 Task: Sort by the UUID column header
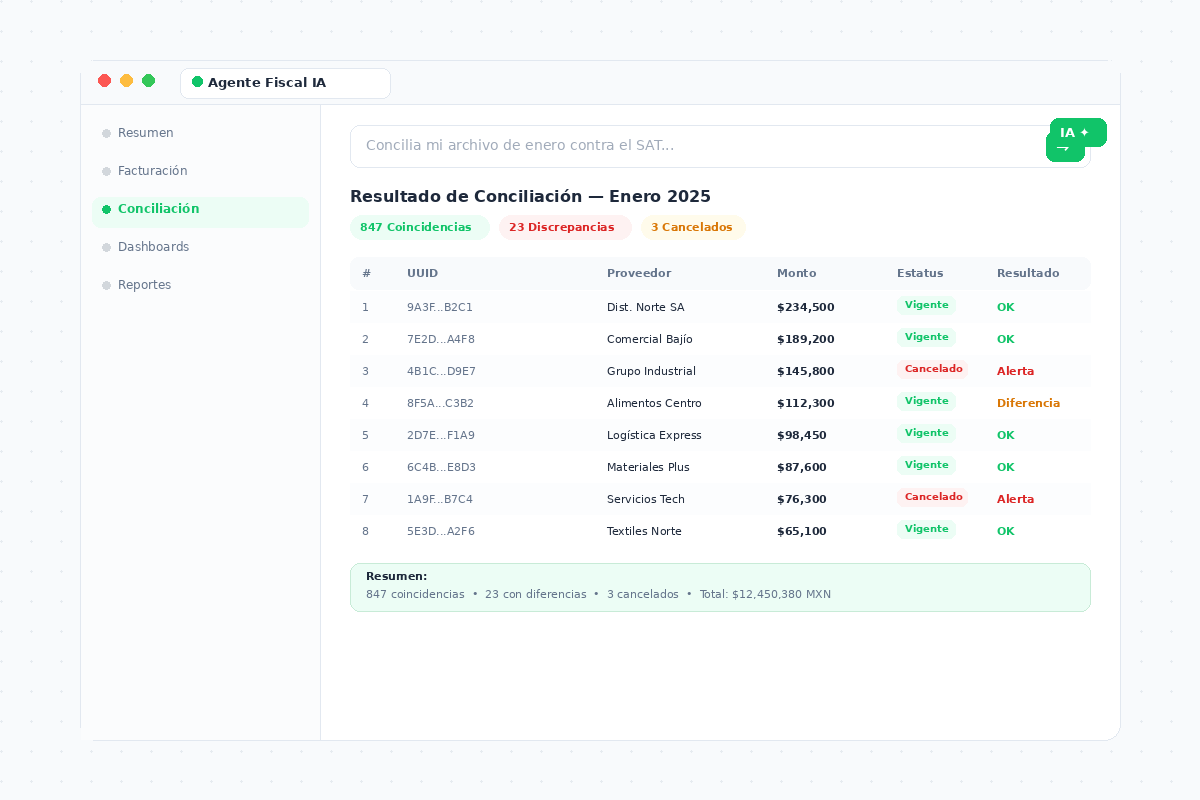pos(422,273)
